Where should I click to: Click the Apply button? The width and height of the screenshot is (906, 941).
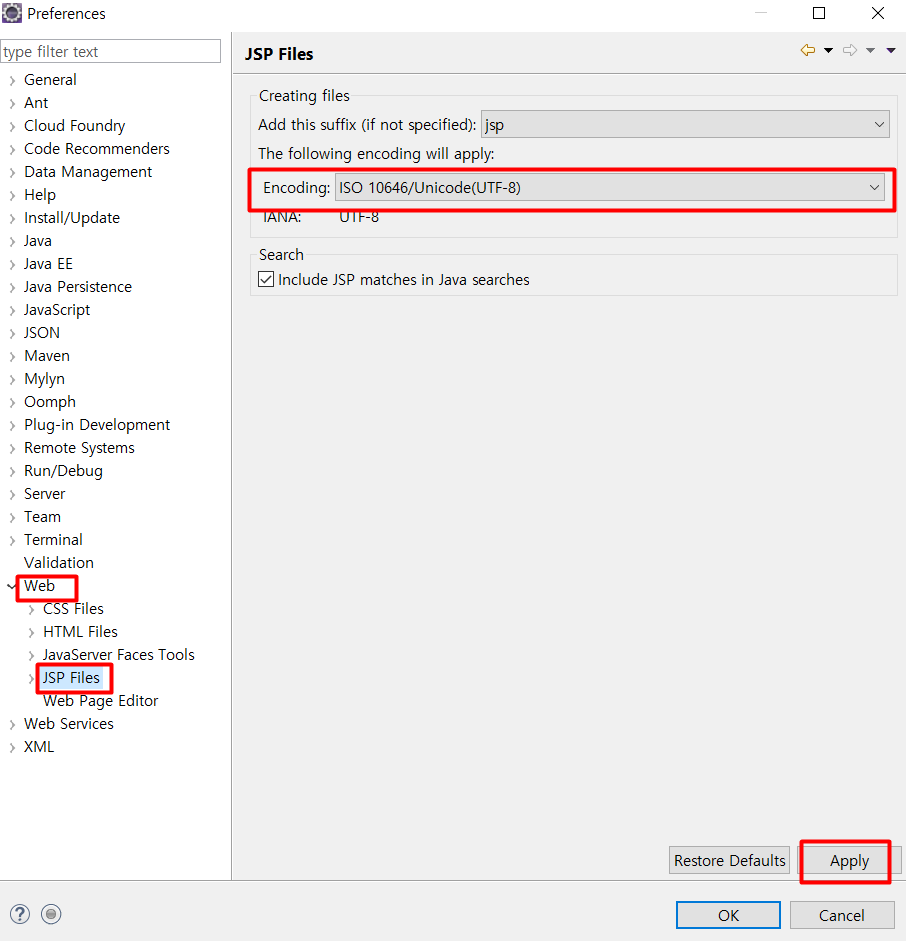[849, 861]
